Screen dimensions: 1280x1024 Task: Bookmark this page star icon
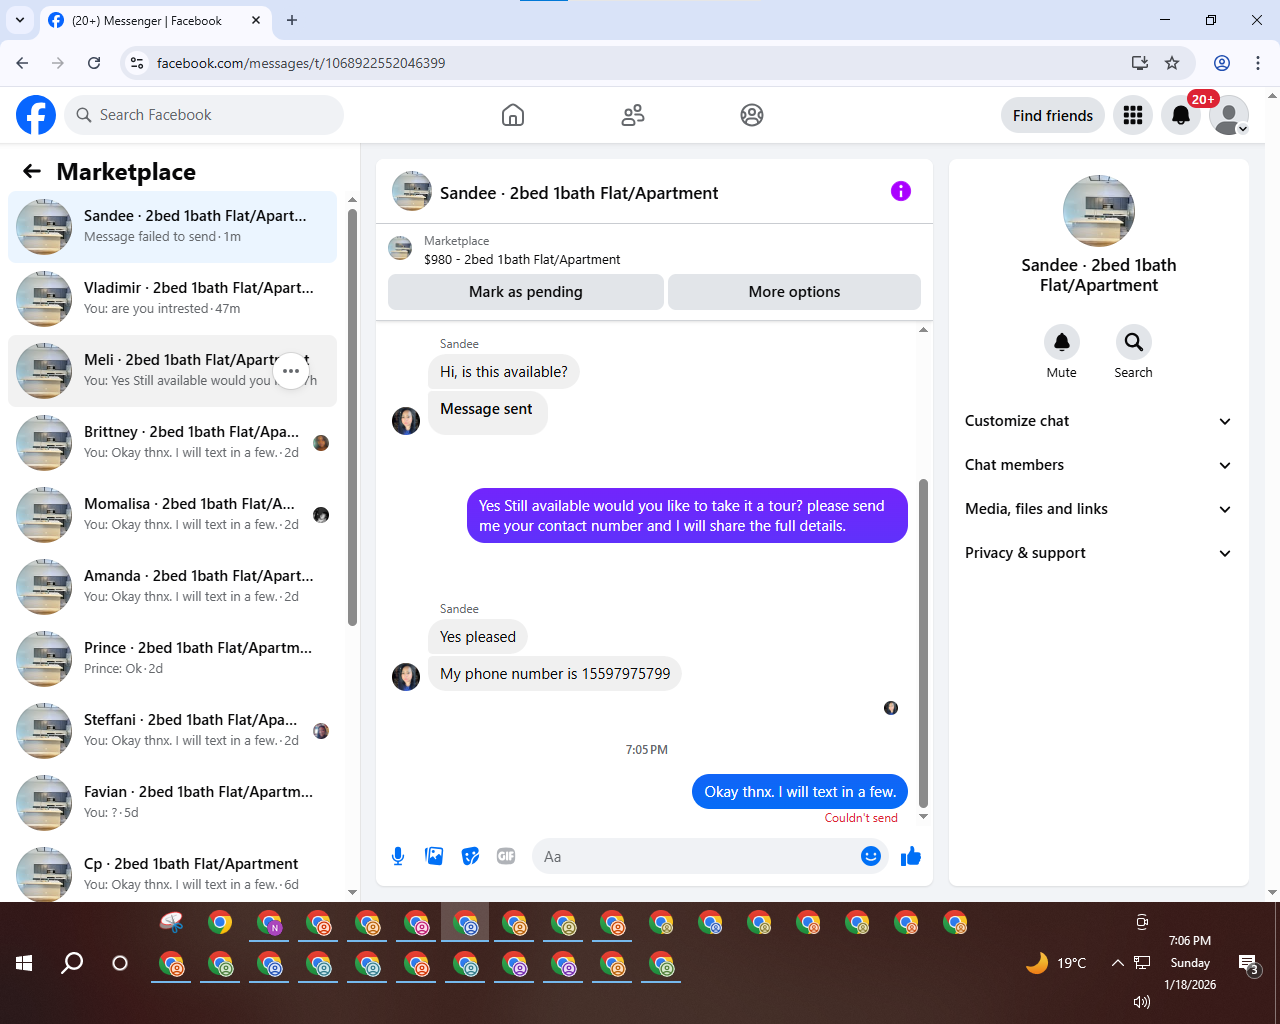pyautogui.click(x=1172, y=63)
